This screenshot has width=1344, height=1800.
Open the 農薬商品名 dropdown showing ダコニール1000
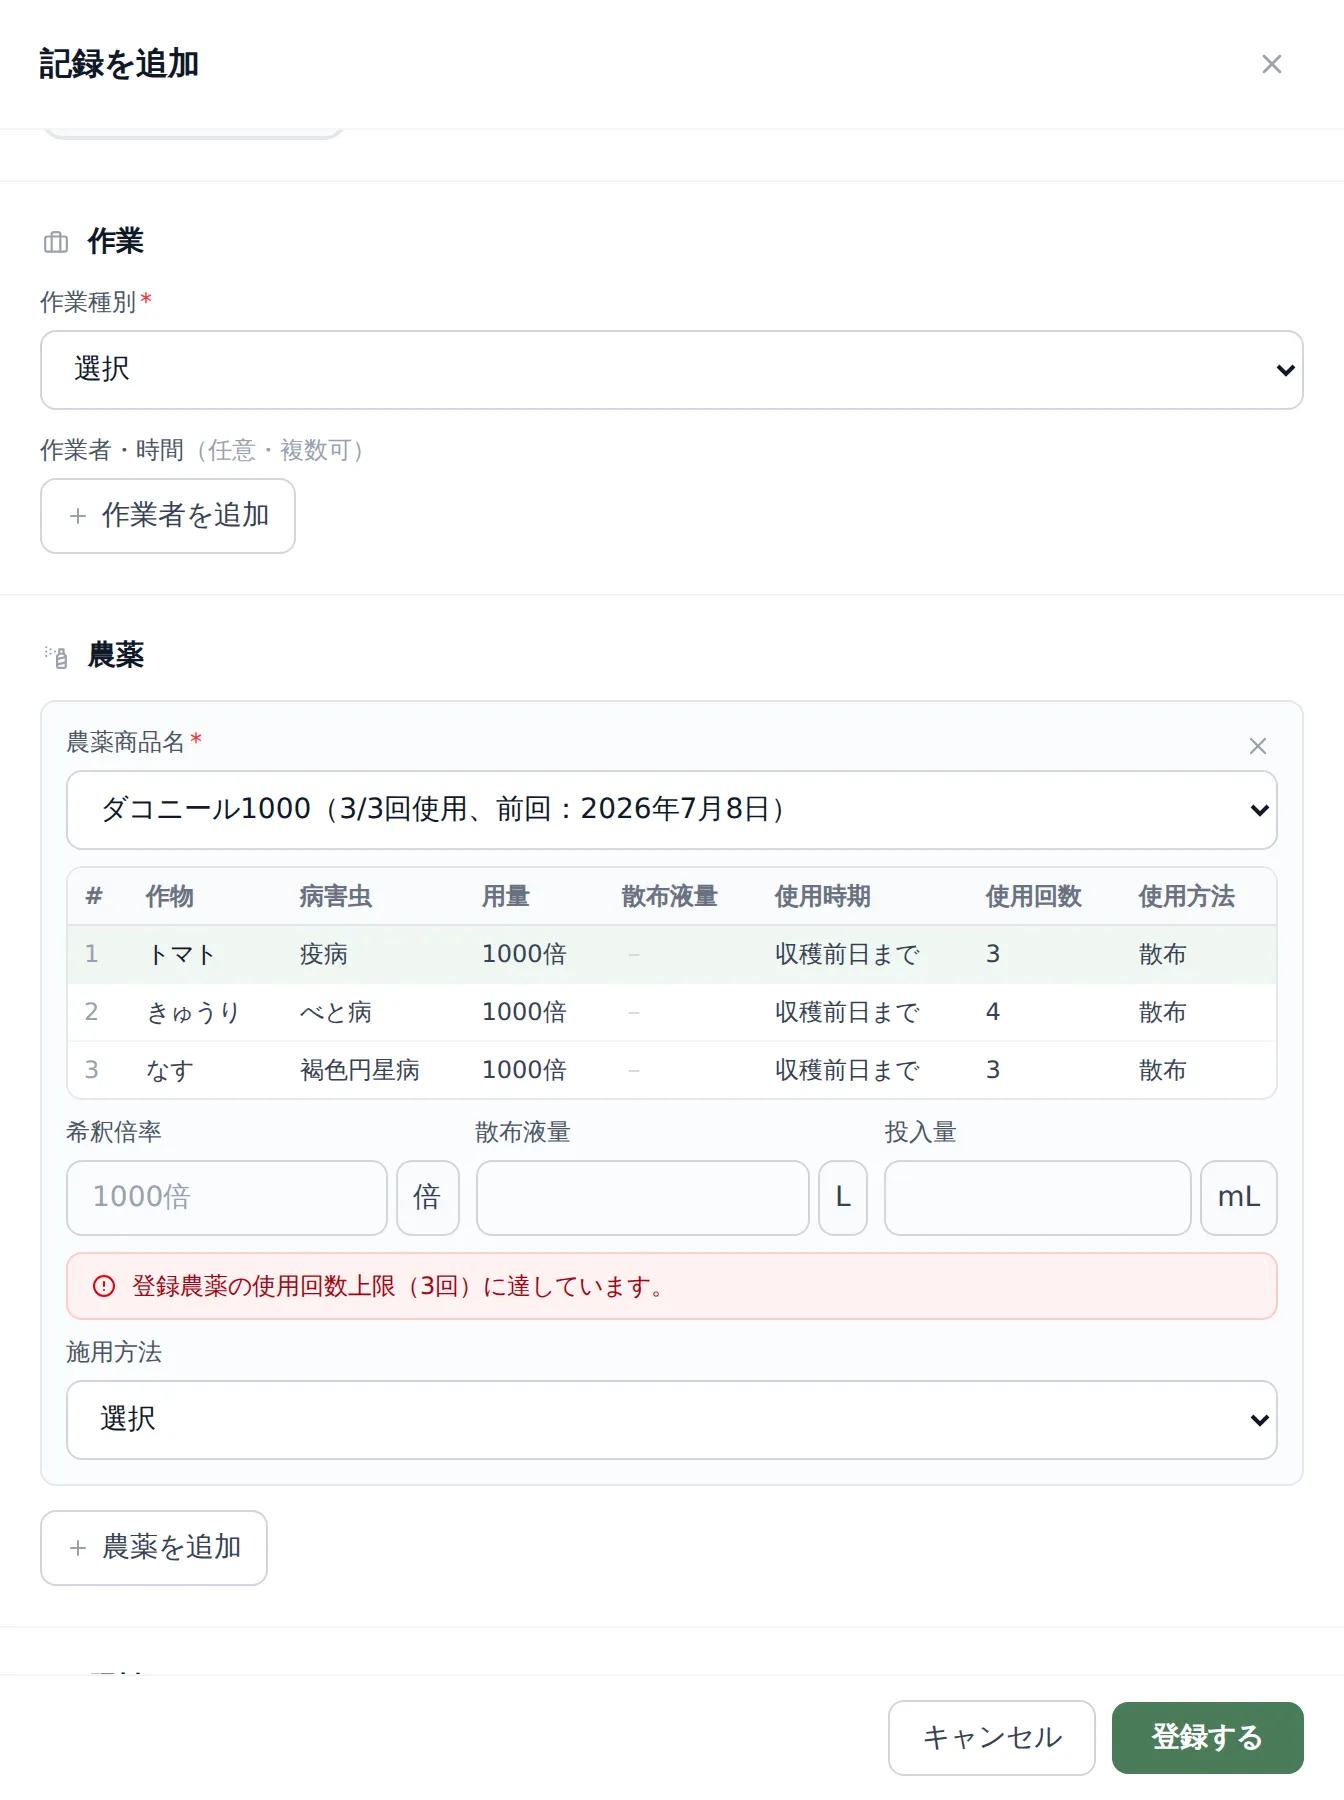pos(672,810)
